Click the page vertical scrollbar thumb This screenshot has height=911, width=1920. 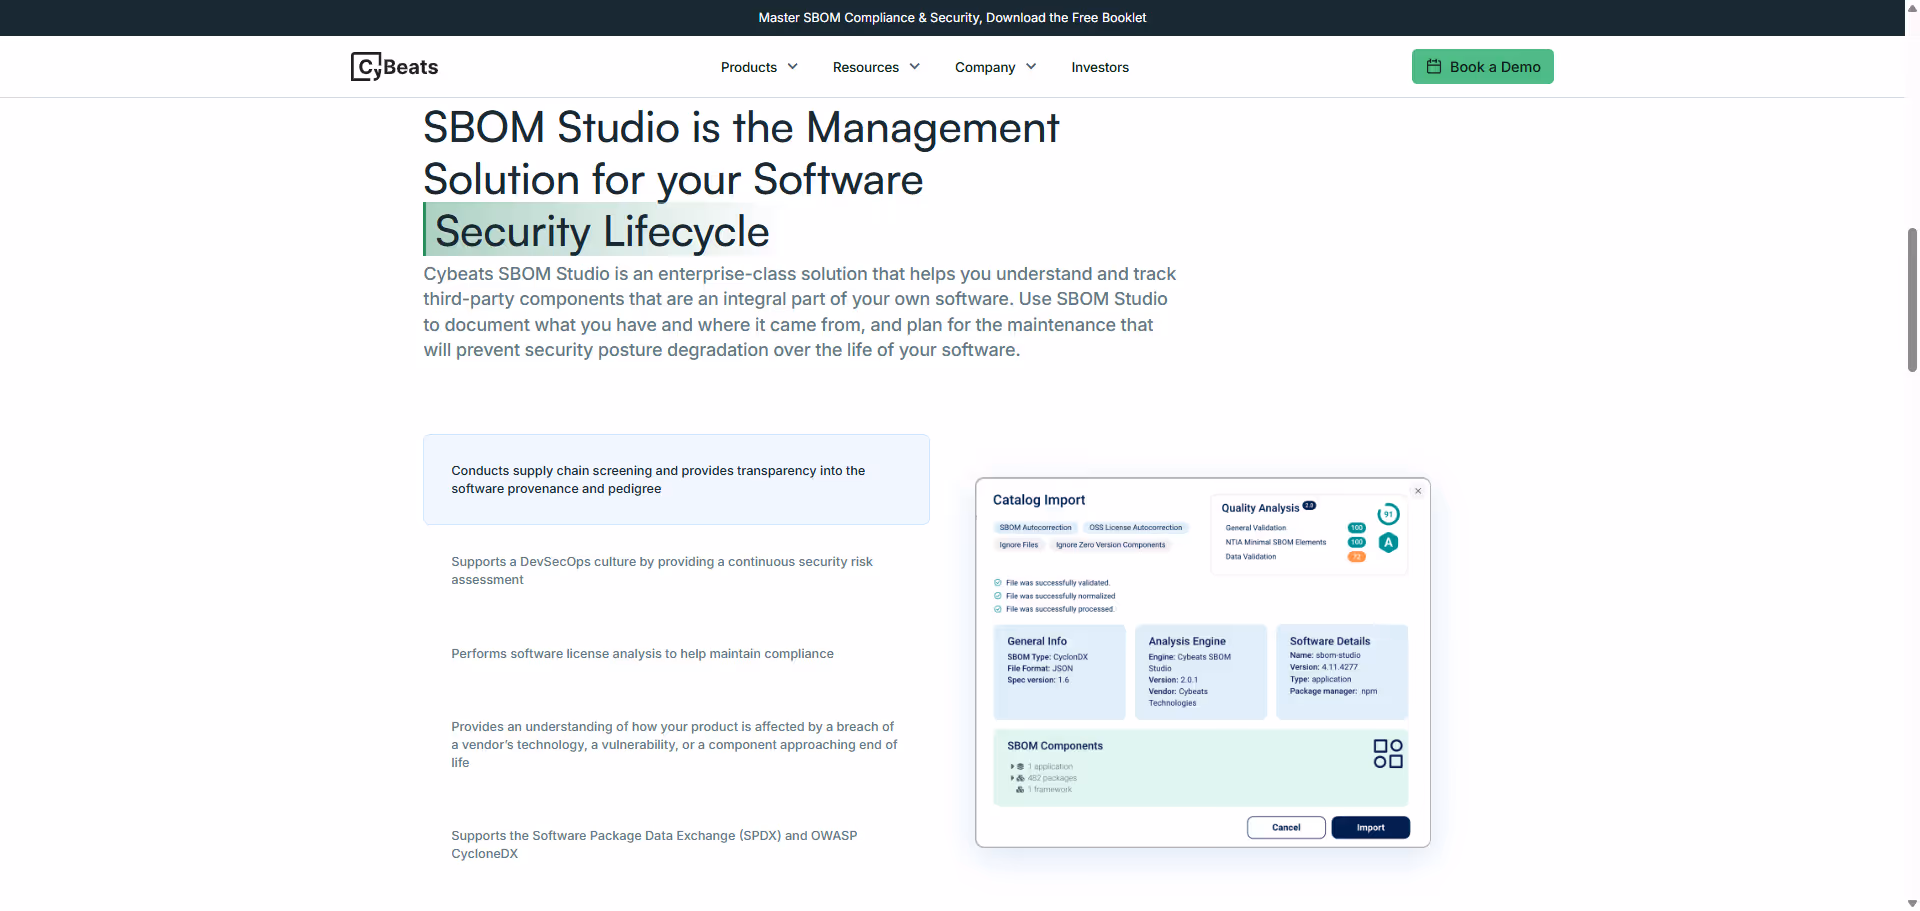(x=1912, y=300)
